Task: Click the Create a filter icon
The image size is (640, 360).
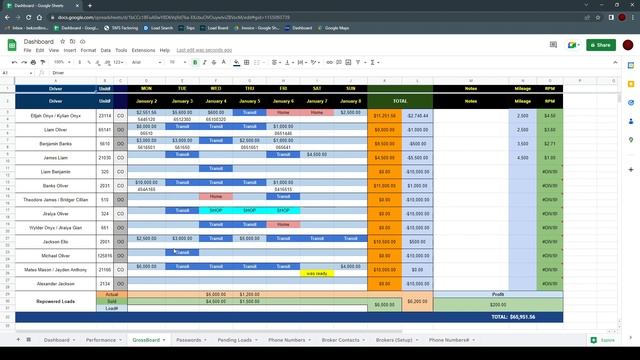Action: 358,62
